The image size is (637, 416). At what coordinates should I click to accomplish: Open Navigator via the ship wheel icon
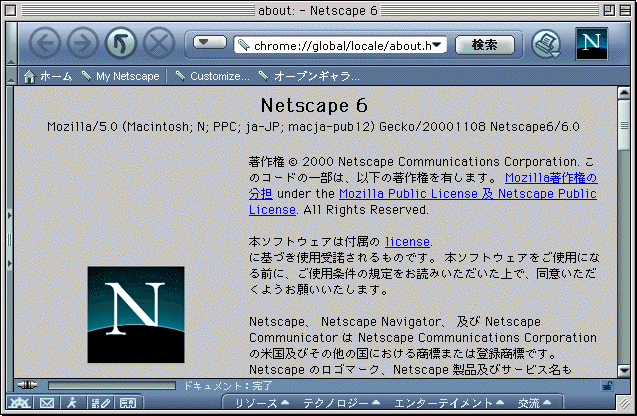point(19,403)
